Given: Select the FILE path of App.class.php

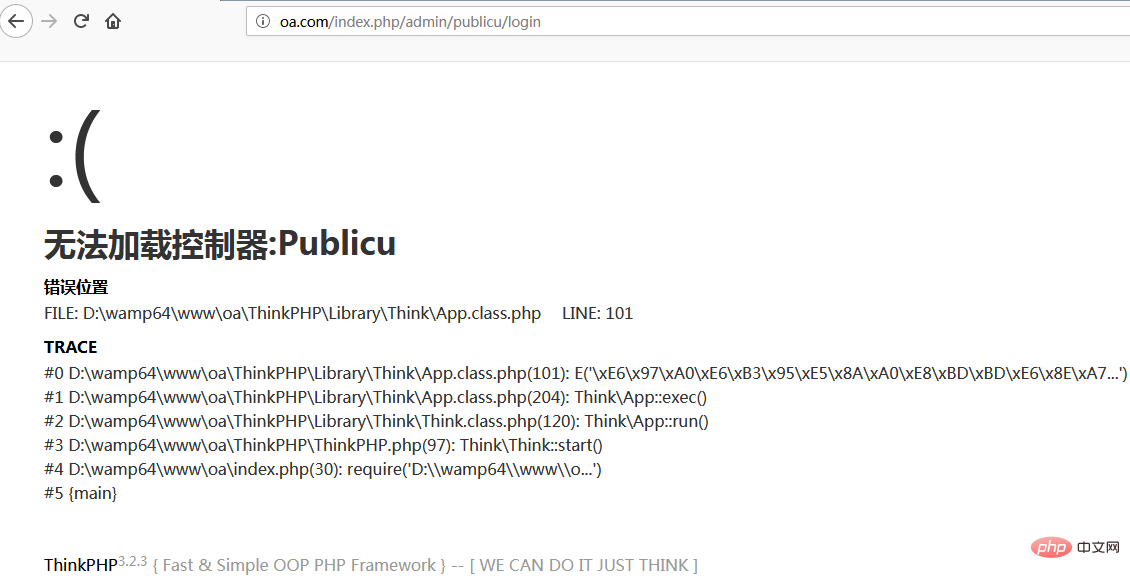Looking at the screenshot, I should (293, 313).
